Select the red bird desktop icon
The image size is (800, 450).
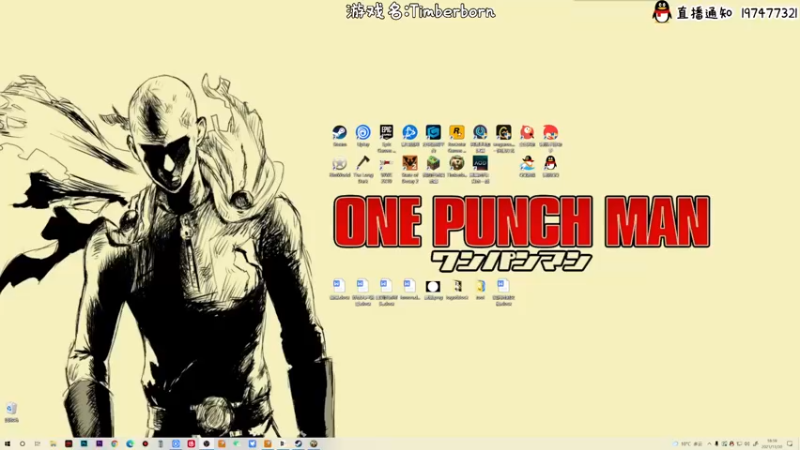[527, 133]
